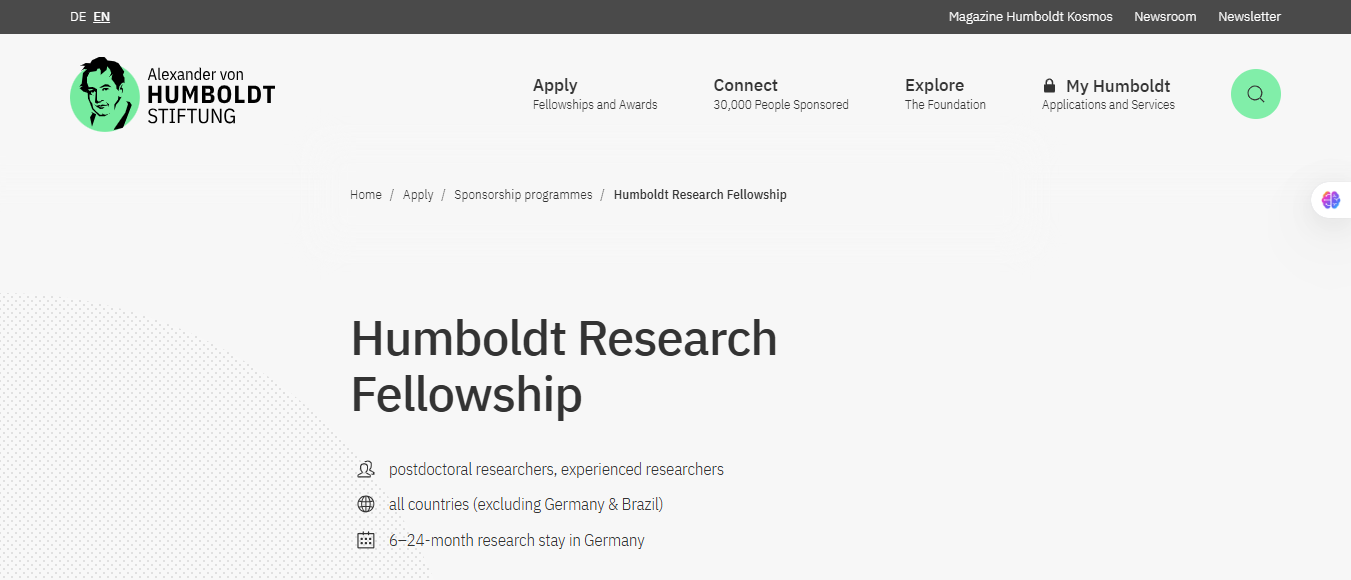Click Apply in the breadcrumb trail
Image resolution: width=1351 pixels, height=580 pixels.
click(x=418, y=195)
